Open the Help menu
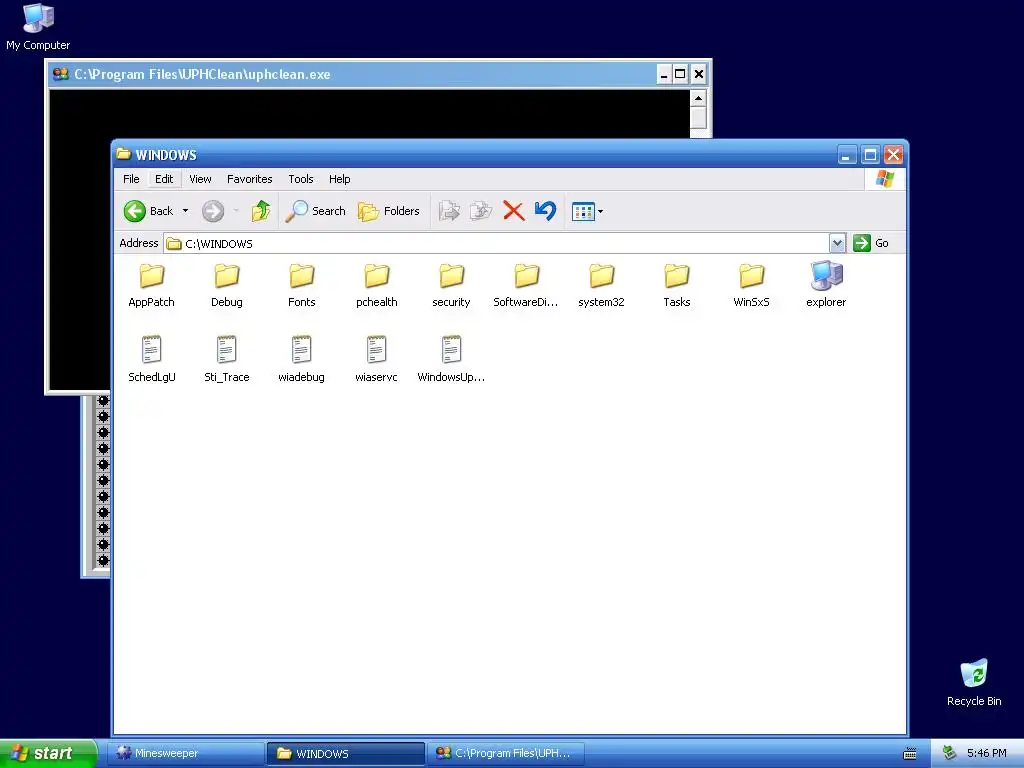1024x768 pixels. coord(340,179)
